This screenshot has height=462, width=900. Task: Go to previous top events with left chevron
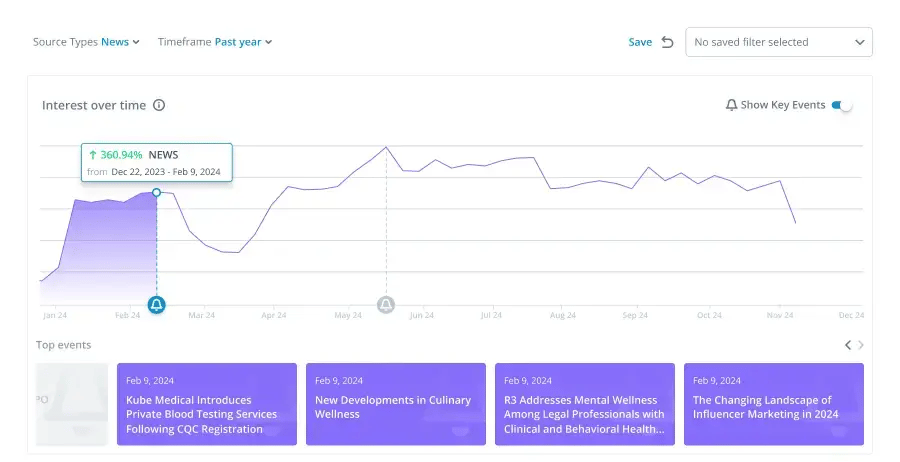coord(848,345)
